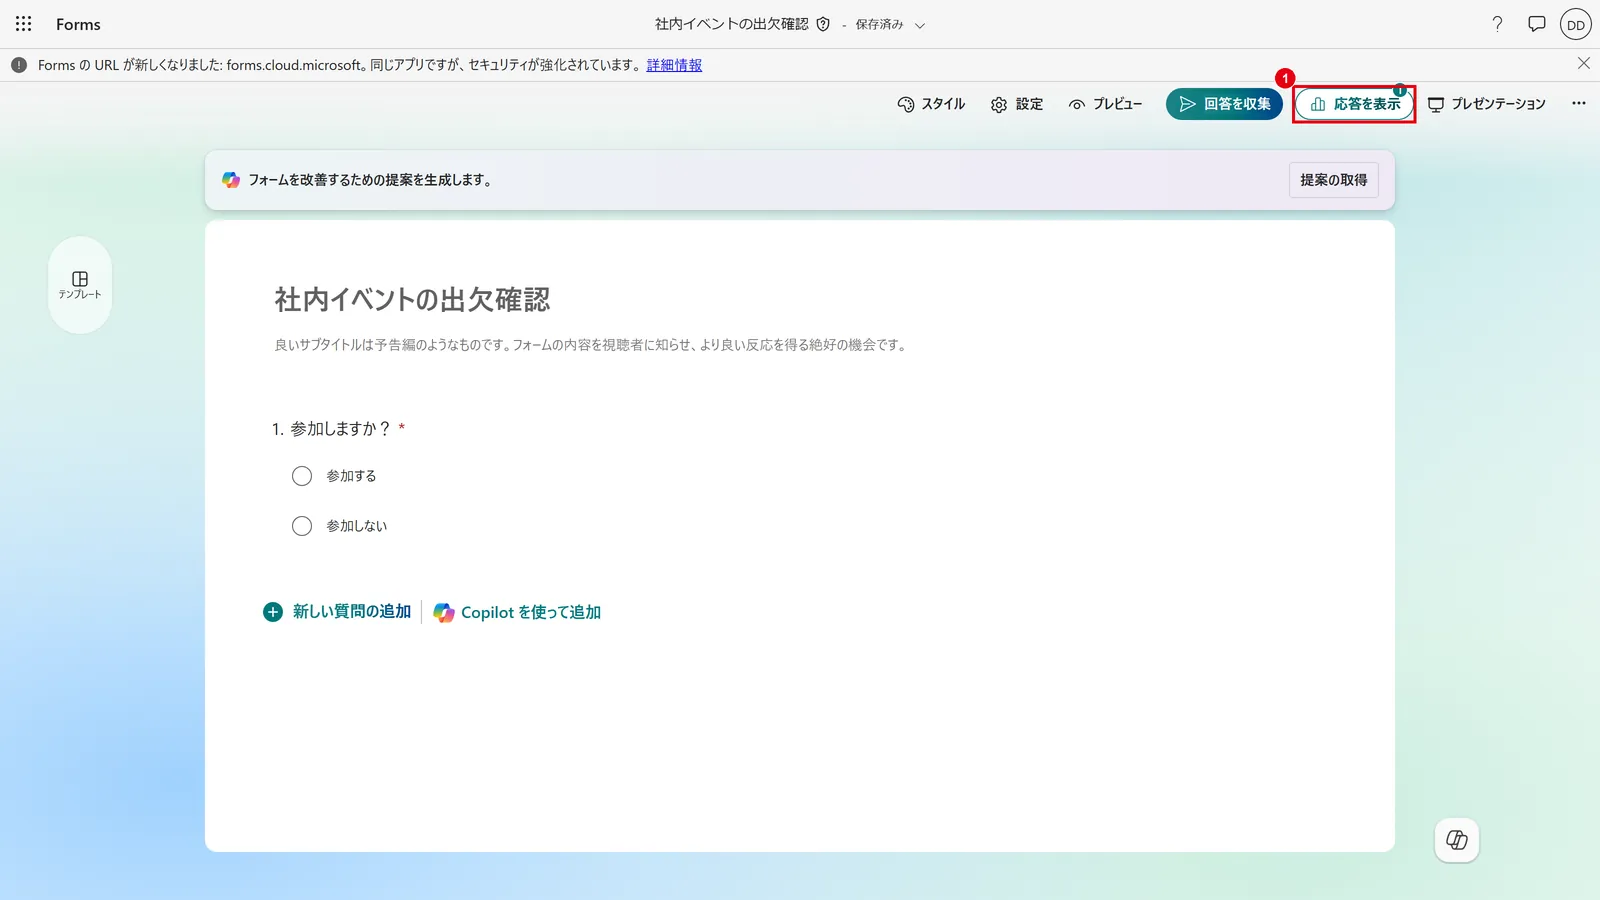Expand the 保存済み dropdown chevron
Screen dimensions: 1600x900
click(x=920, y=25)
